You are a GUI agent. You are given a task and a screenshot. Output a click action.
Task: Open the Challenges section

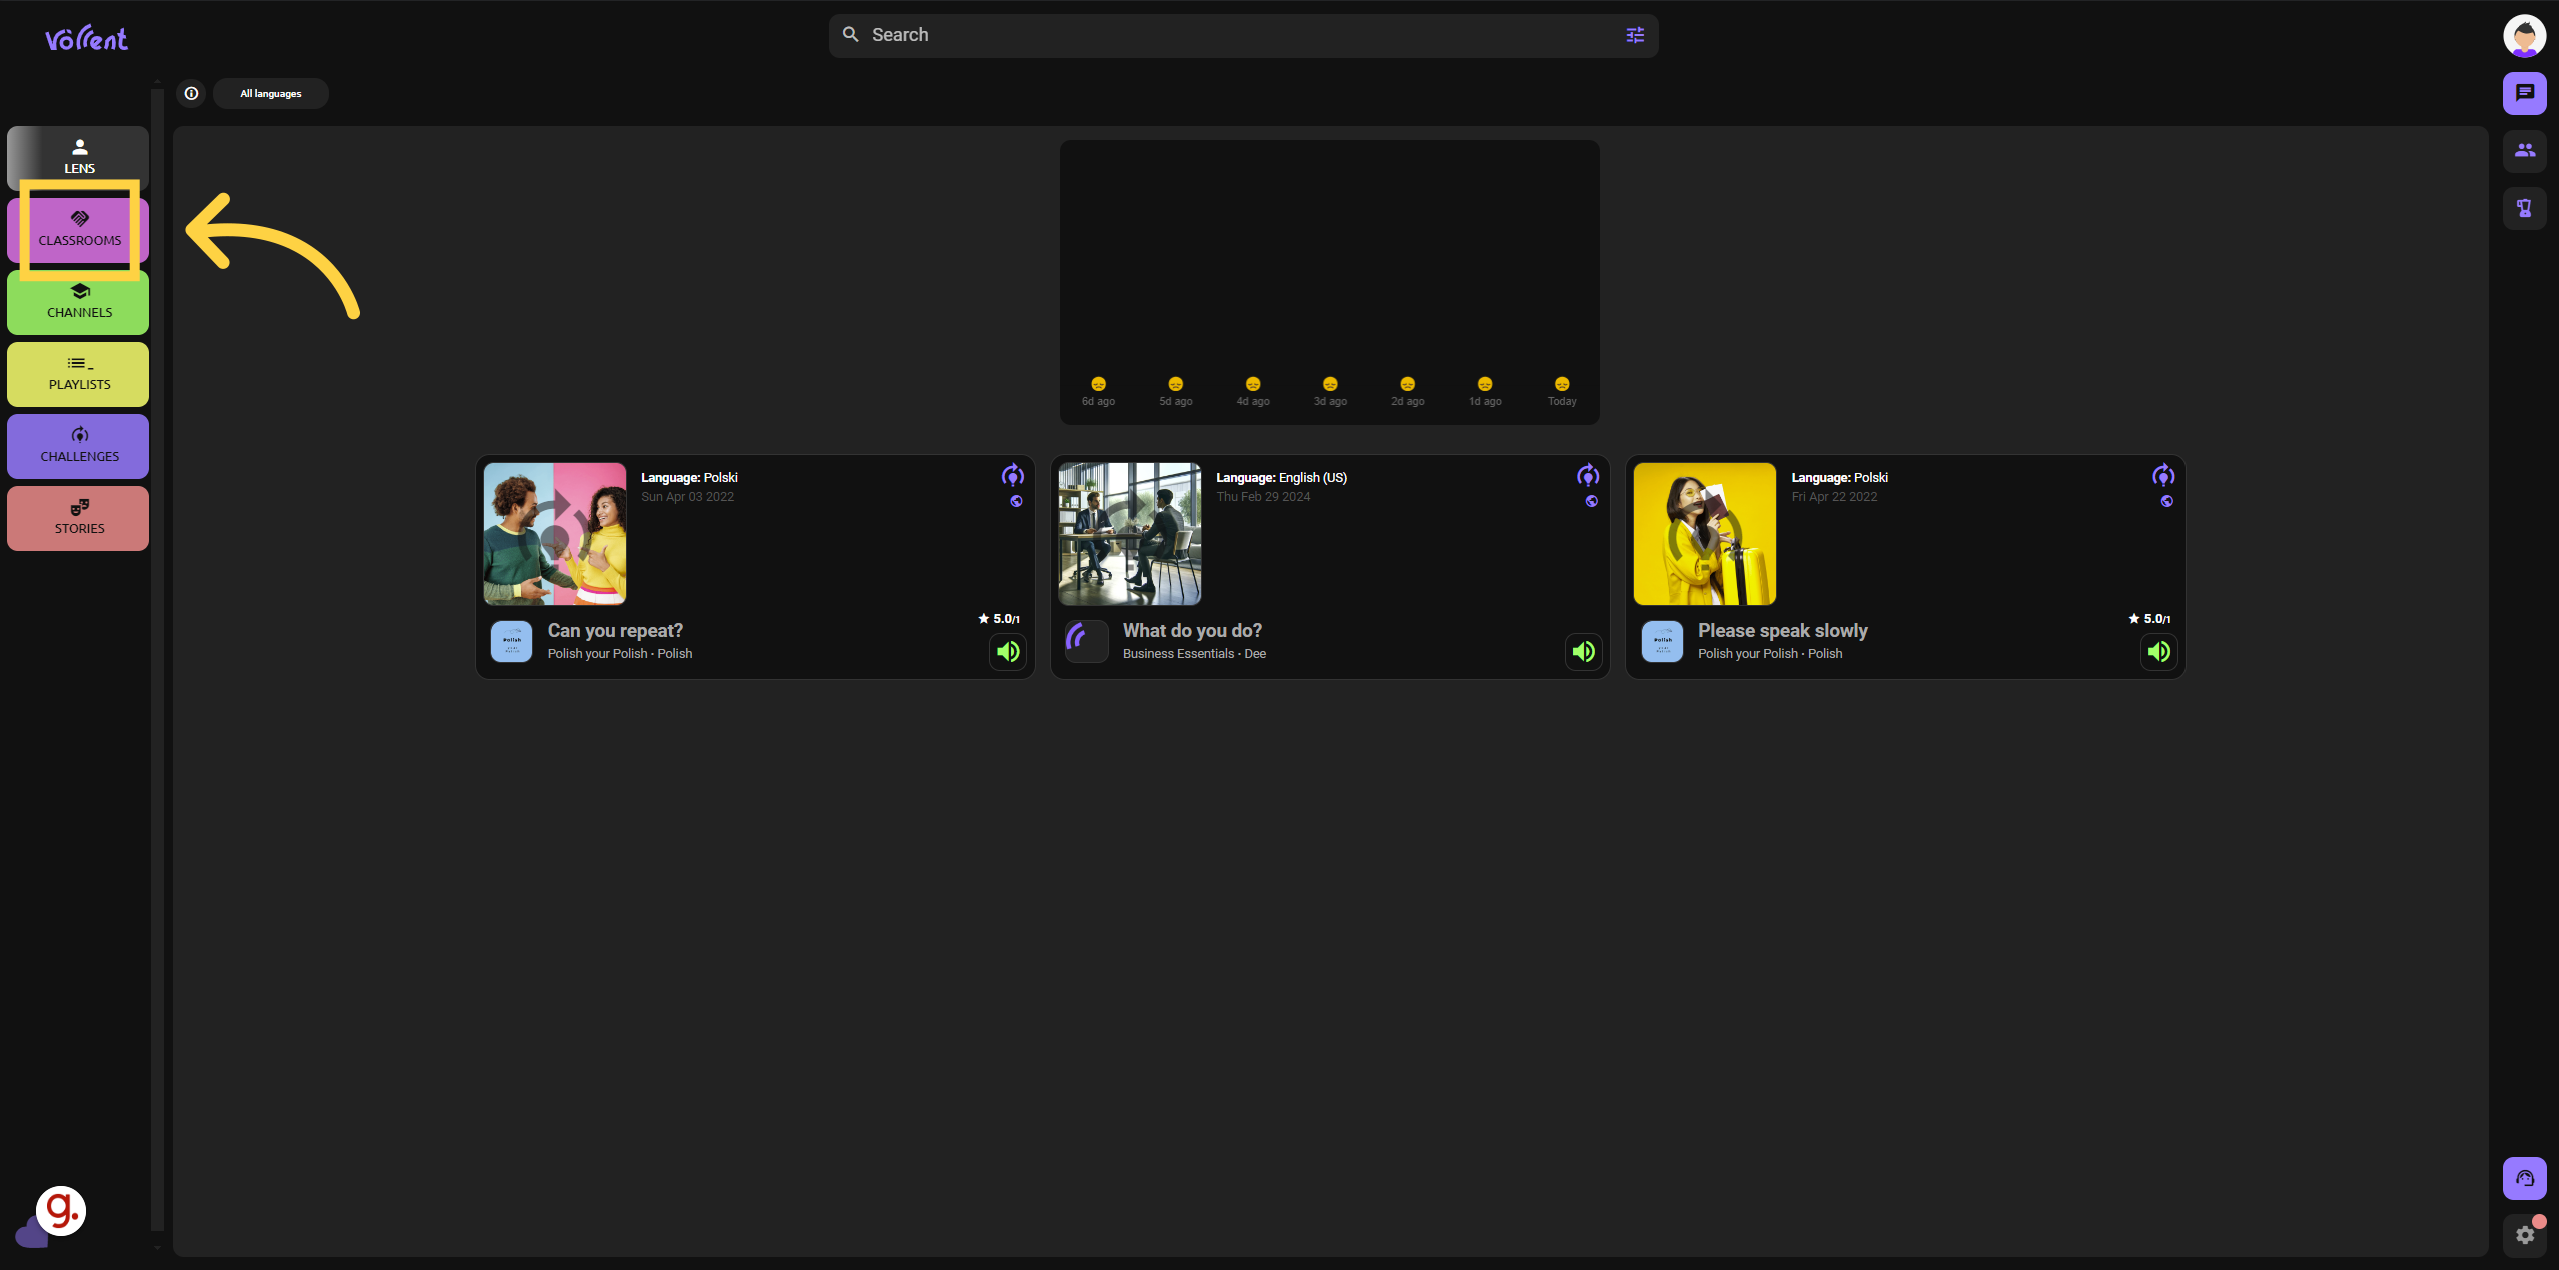(78, 446)
